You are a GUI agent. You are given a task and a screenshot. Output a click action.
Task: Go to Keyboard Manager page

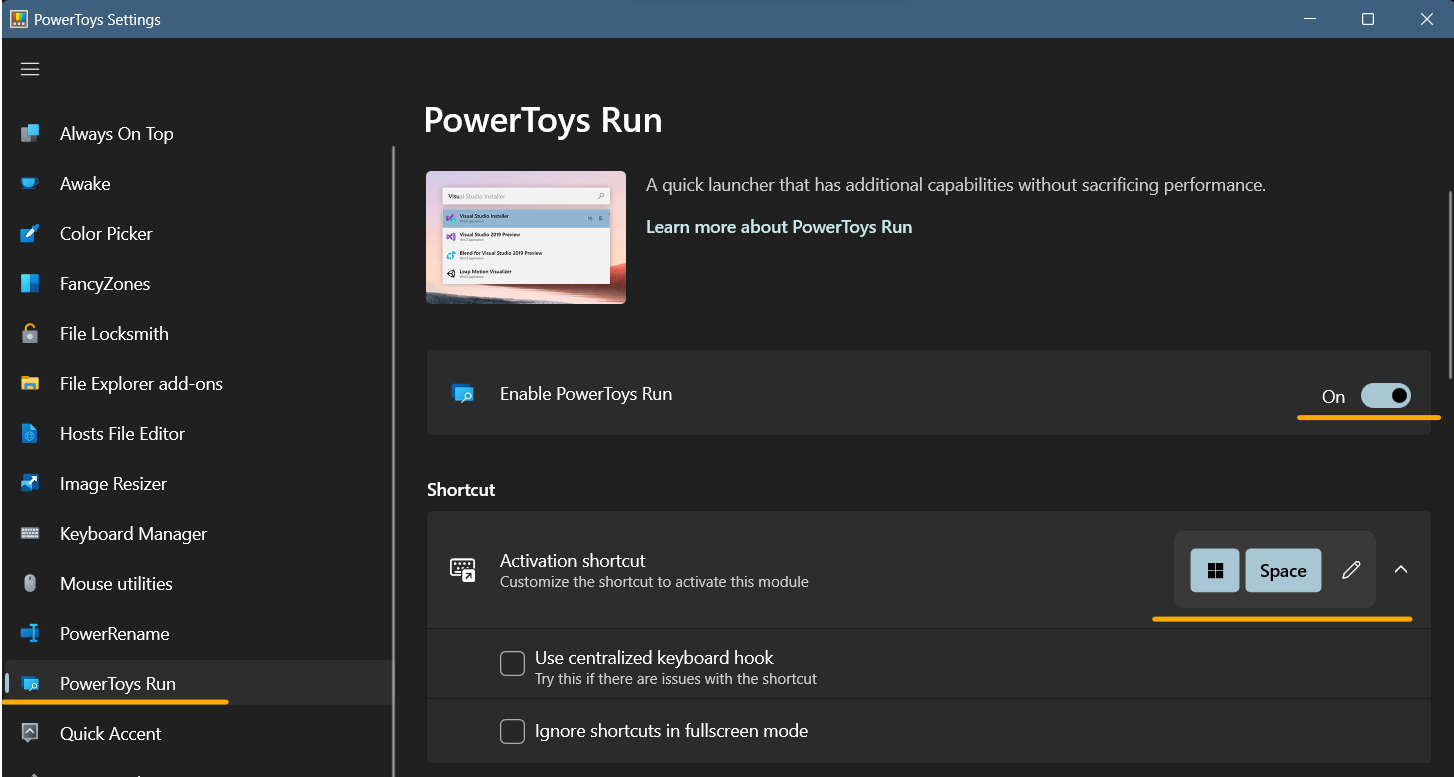tap(133, 533)
